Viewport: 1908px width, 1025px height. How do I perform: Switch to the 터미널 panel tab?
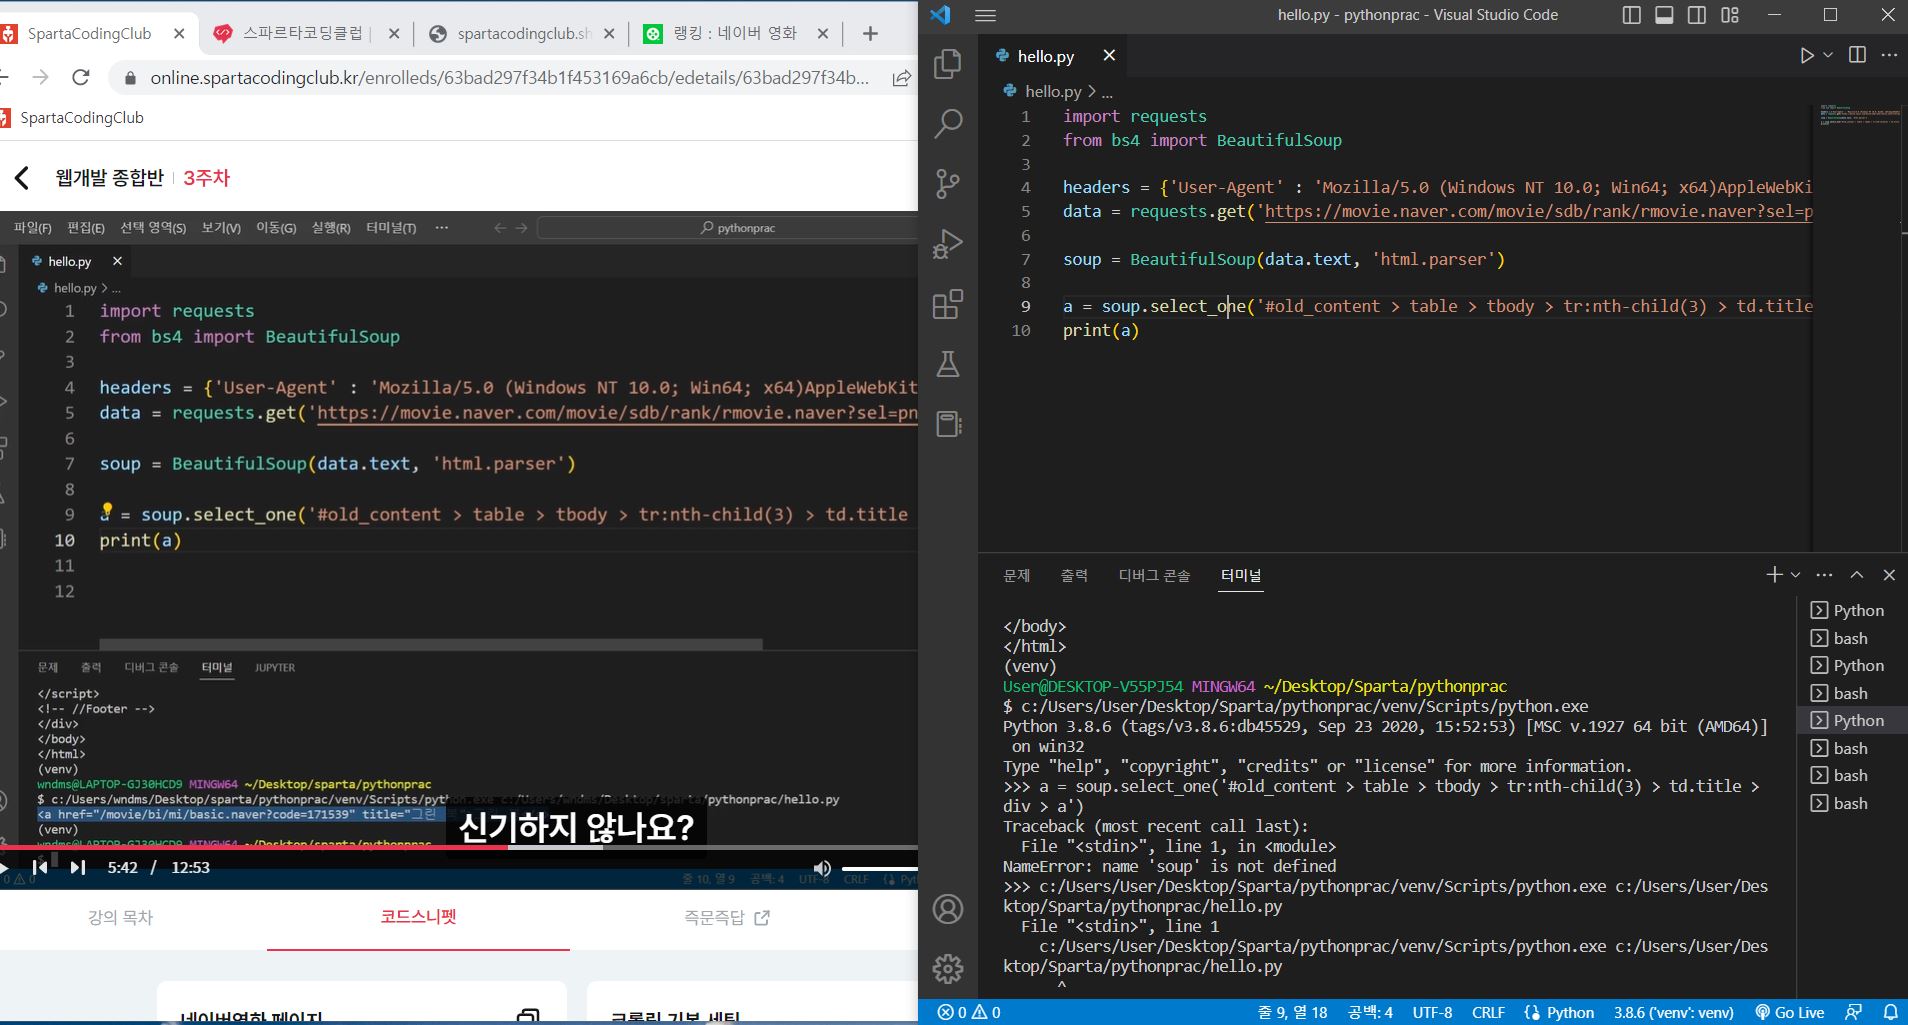1241,575
